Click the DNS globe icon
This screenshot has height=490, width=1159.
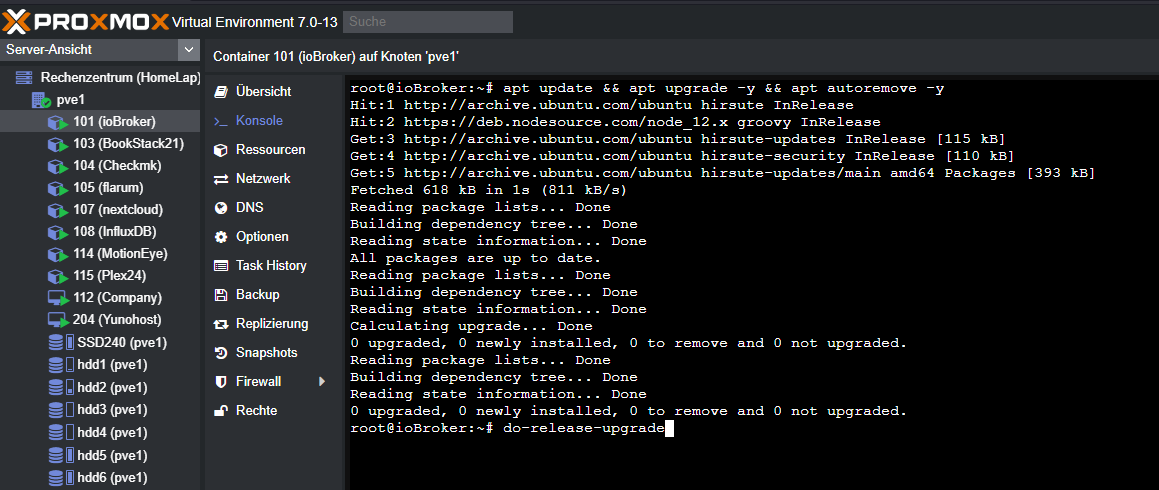(x=220, y=208)
